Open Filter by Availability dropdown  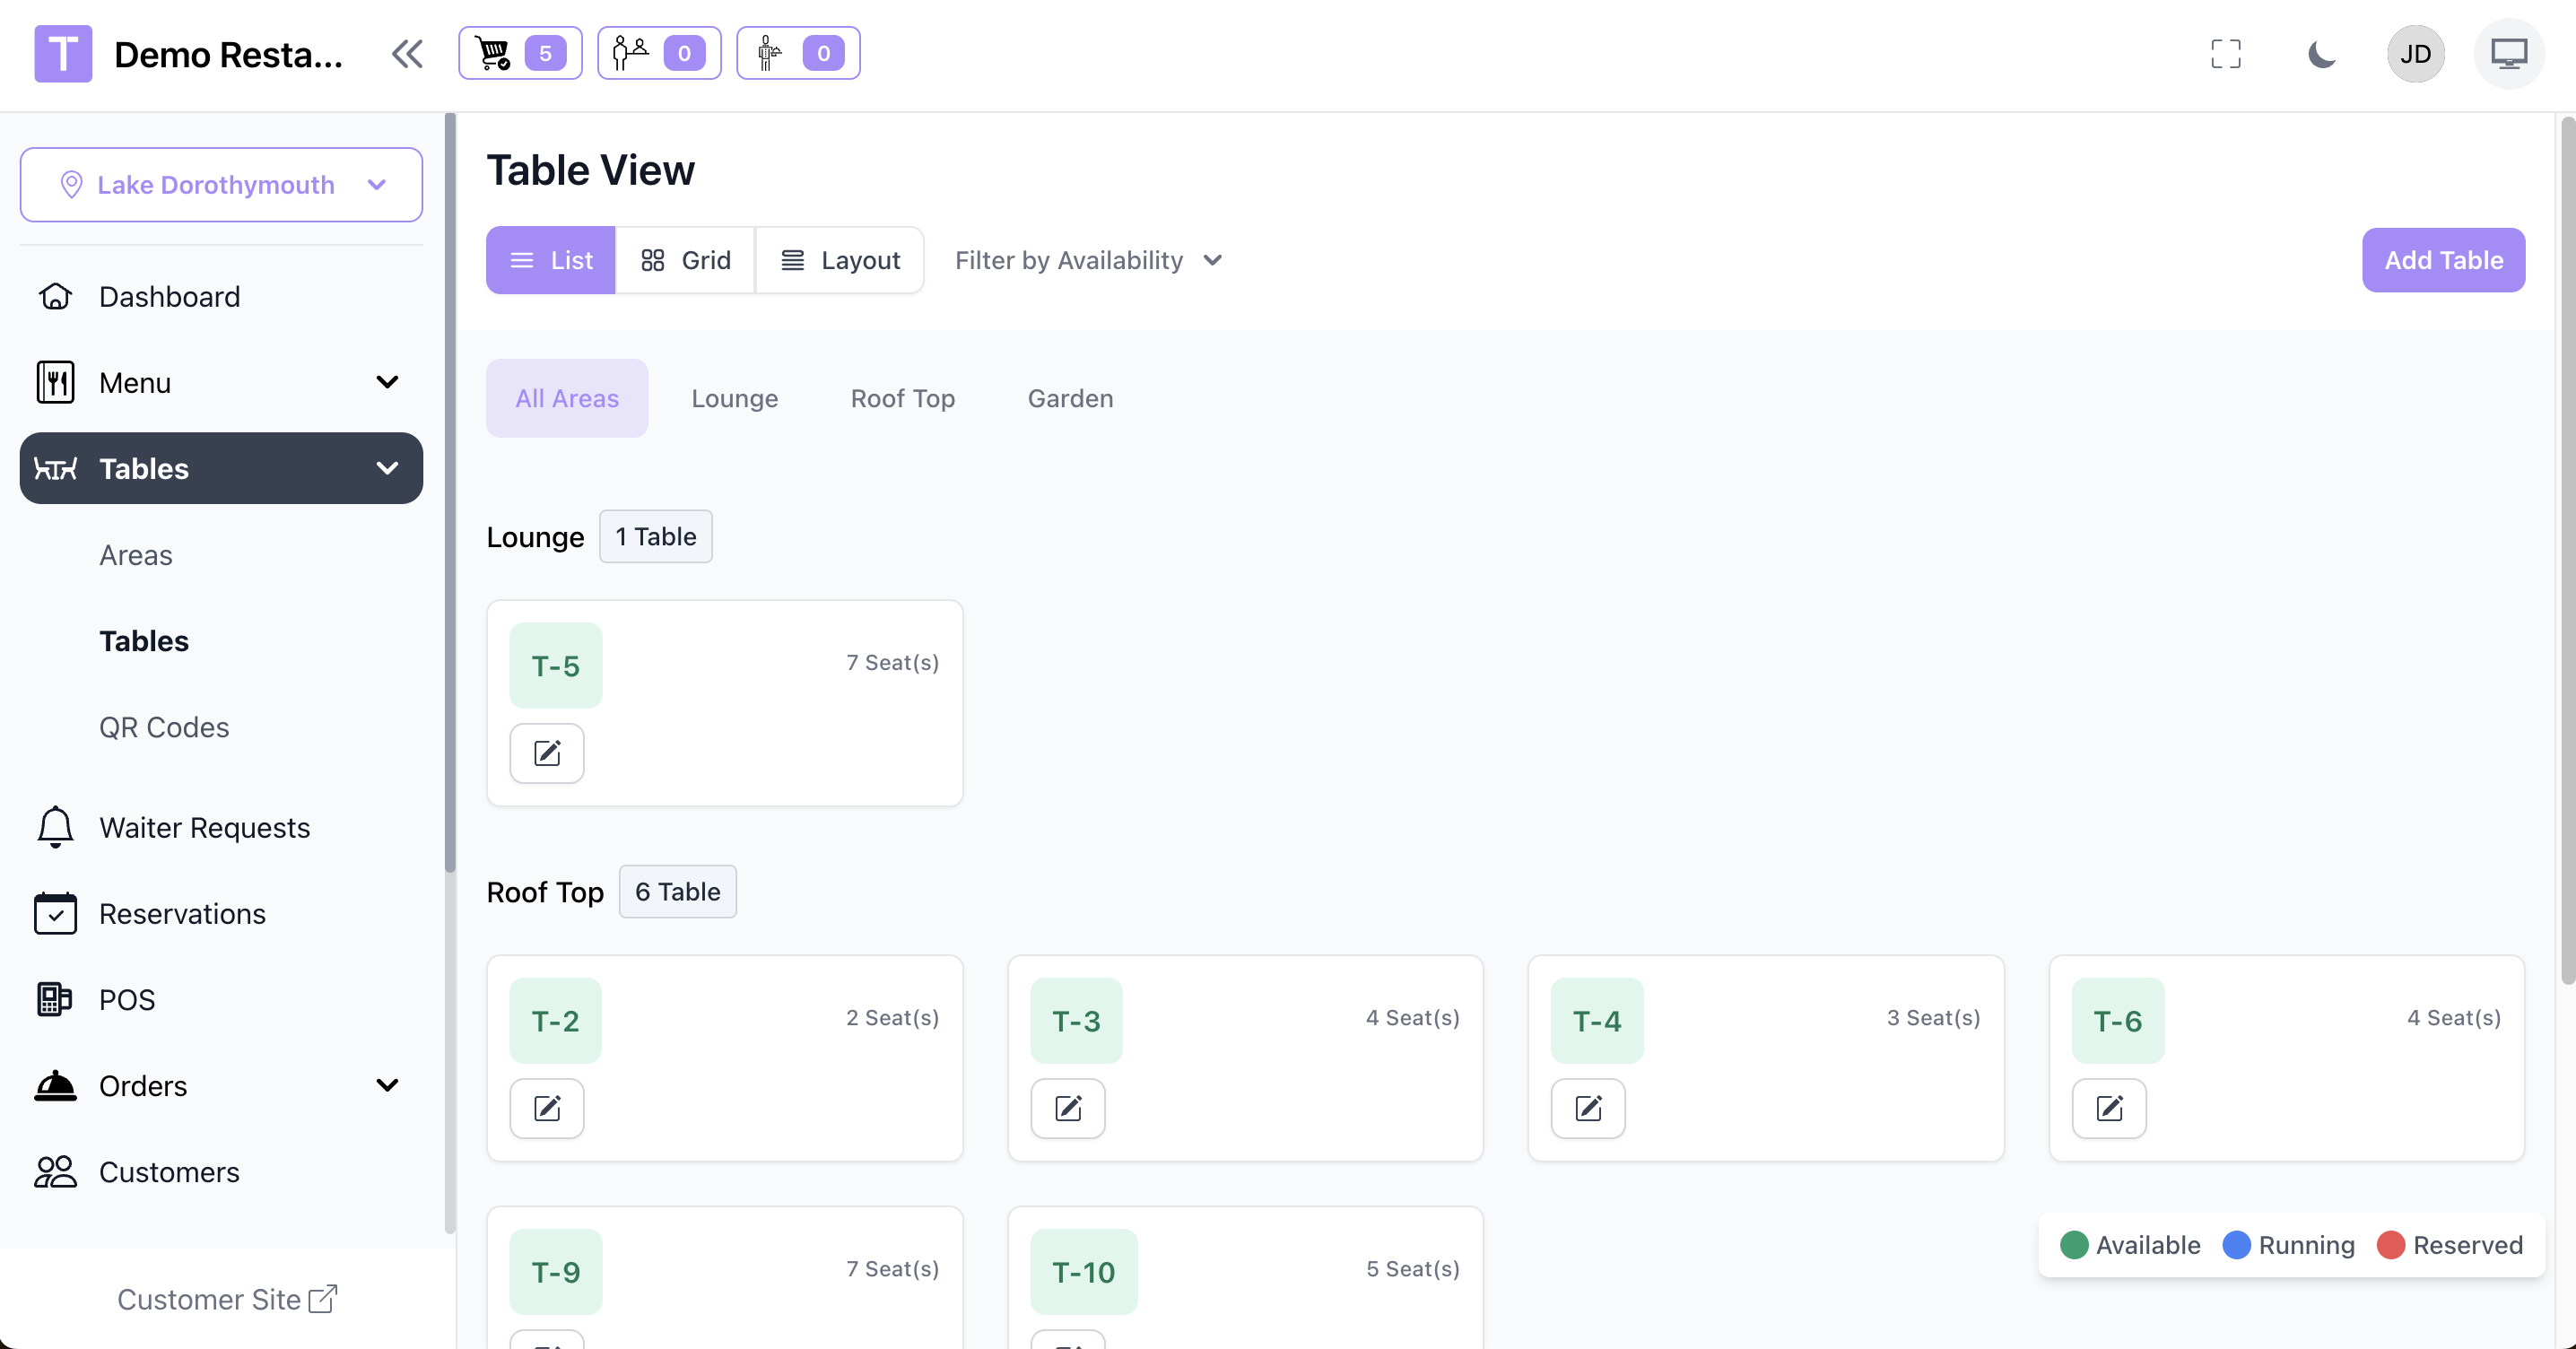[1088, 260]
